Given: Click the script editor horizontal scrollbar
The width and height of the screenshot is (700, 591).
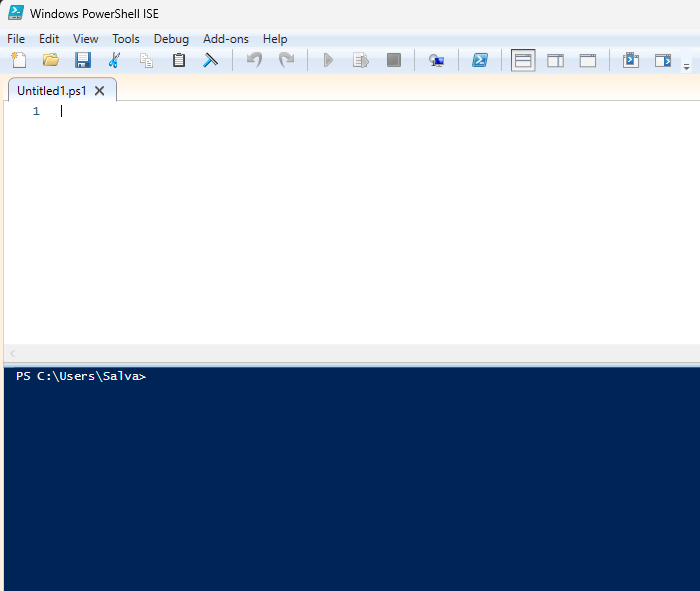Looking at the screenshot, I should (x=350, y=354).
